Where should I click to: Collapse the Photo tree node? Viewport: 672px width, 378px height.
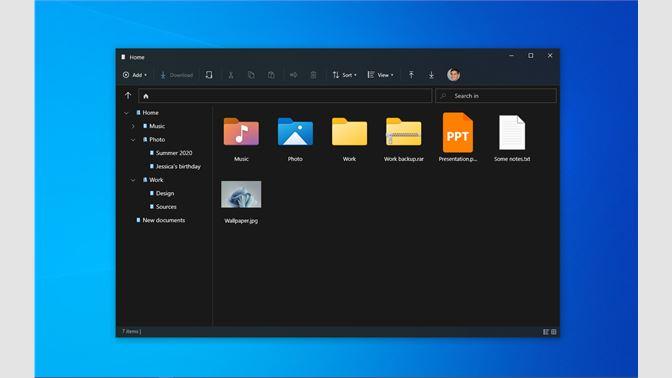(x=133, y=140)
